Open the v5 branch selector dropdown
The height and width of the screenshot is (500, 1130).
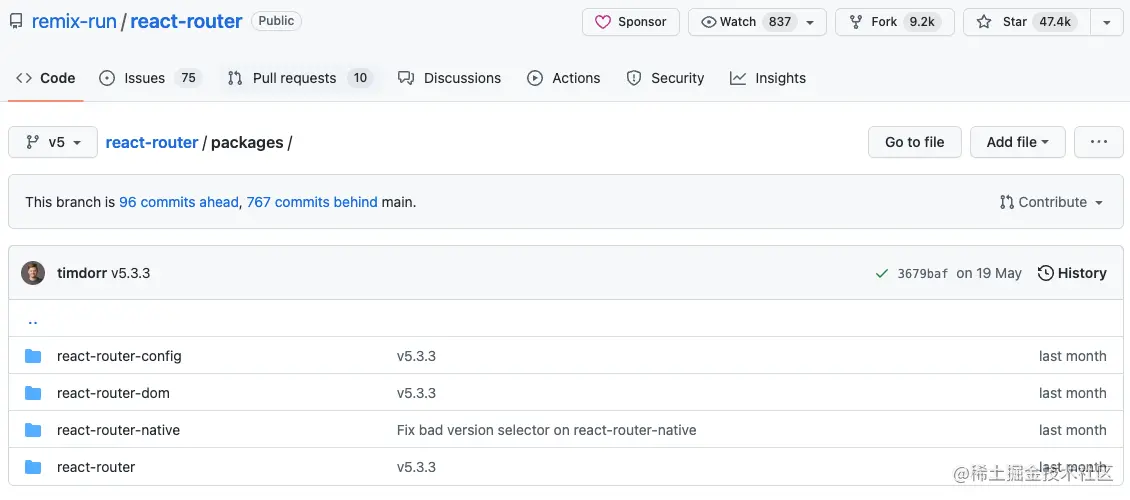pyautogui.click(x=53, y=142)
